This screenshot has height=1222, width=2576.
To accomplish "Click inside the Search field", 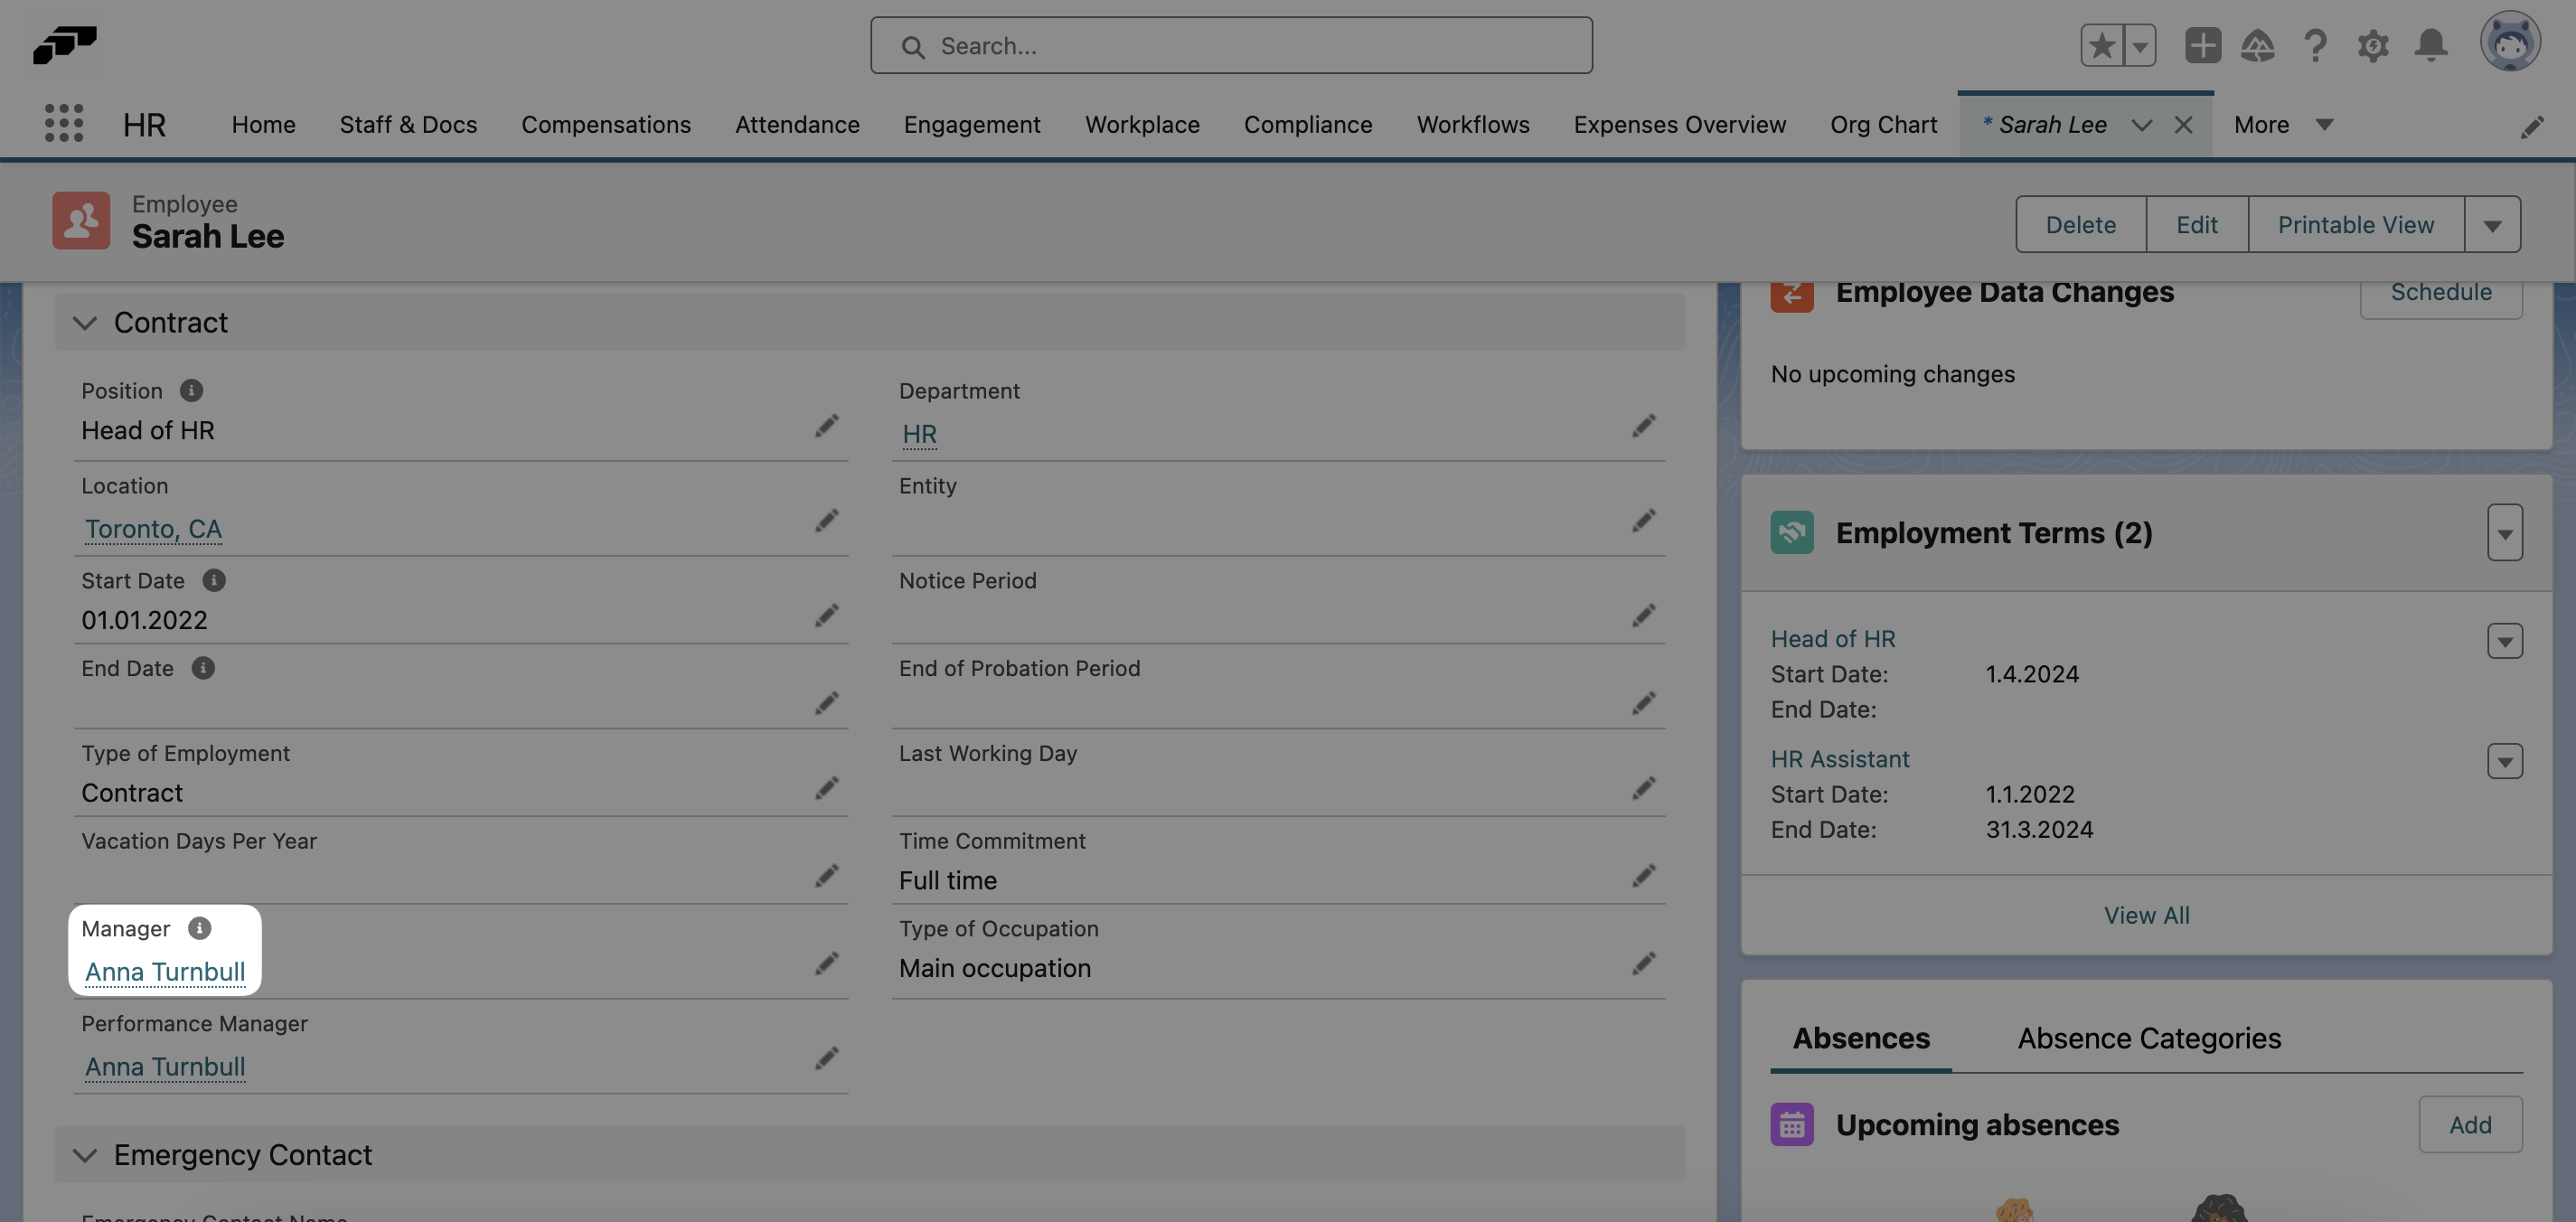I will [x=1231, y=45].
